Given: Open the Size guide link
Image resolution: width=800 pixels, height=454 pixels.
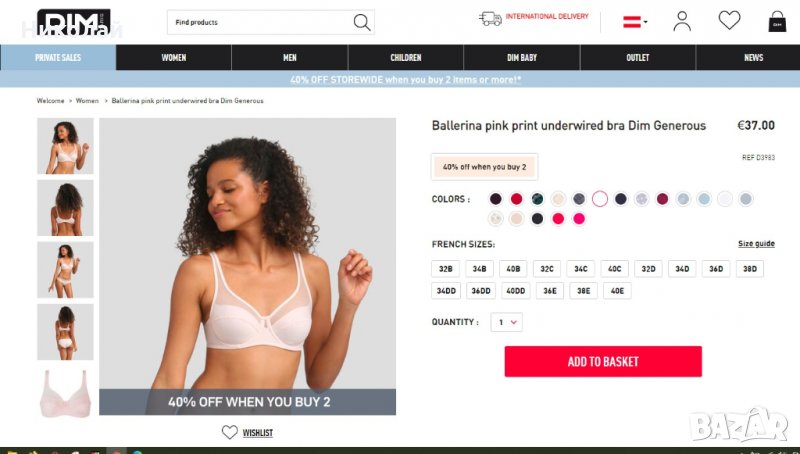Looking at the screenshot, I should (x=756, y=244).
